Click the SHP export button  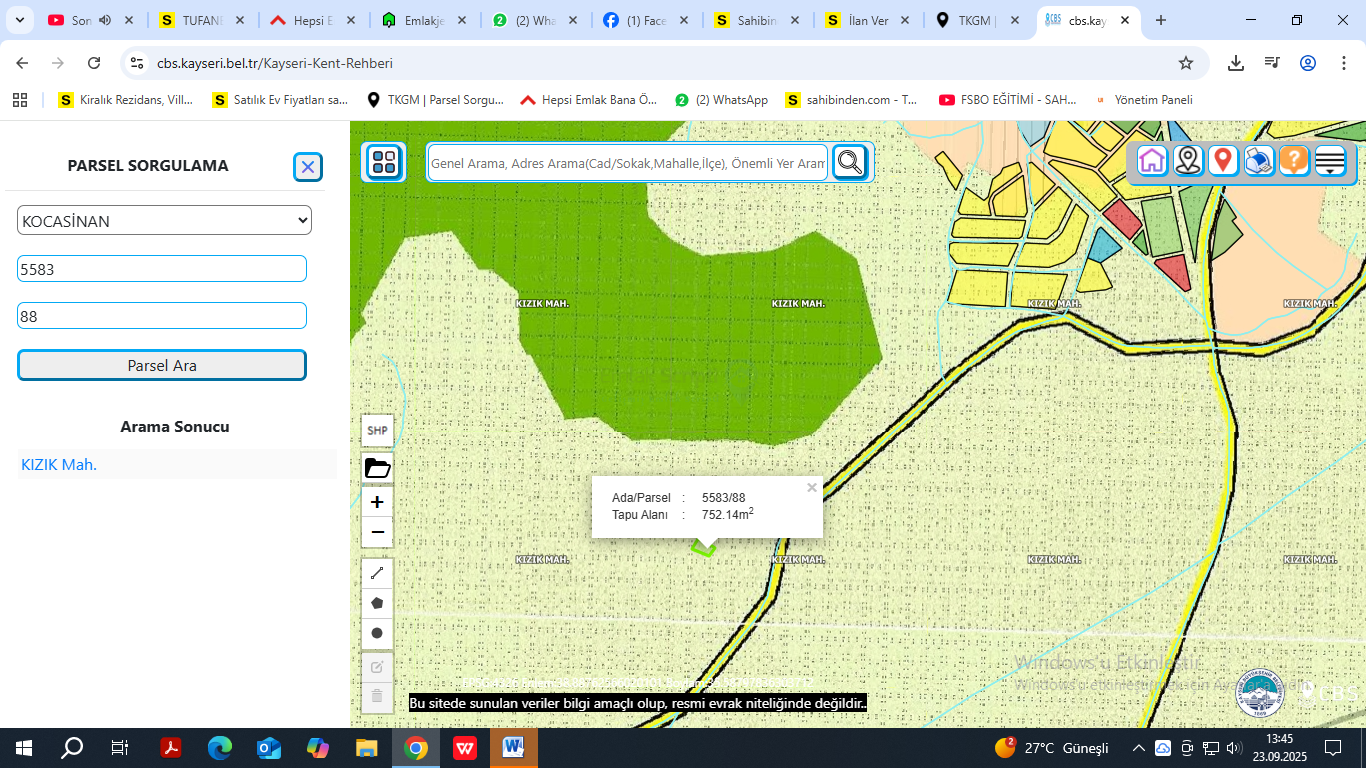point(377,431)
